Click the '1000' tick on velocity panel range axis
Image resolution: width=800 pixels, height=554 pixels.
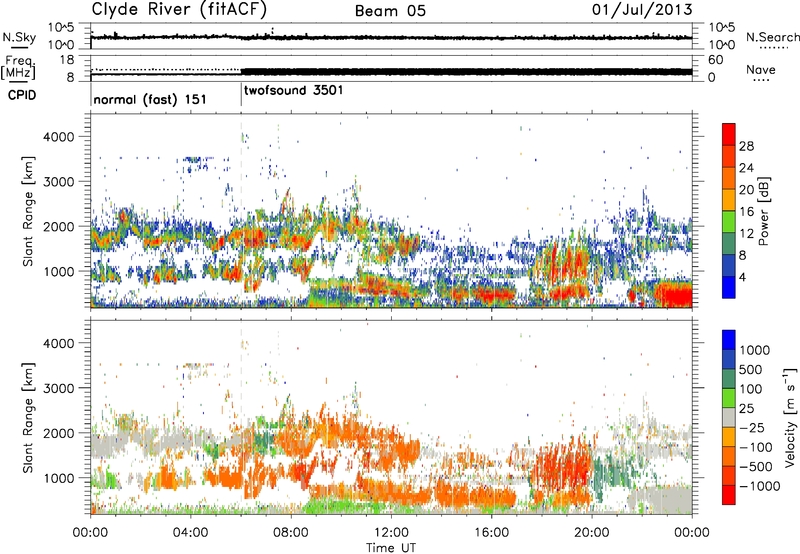(x=58, y=478)
